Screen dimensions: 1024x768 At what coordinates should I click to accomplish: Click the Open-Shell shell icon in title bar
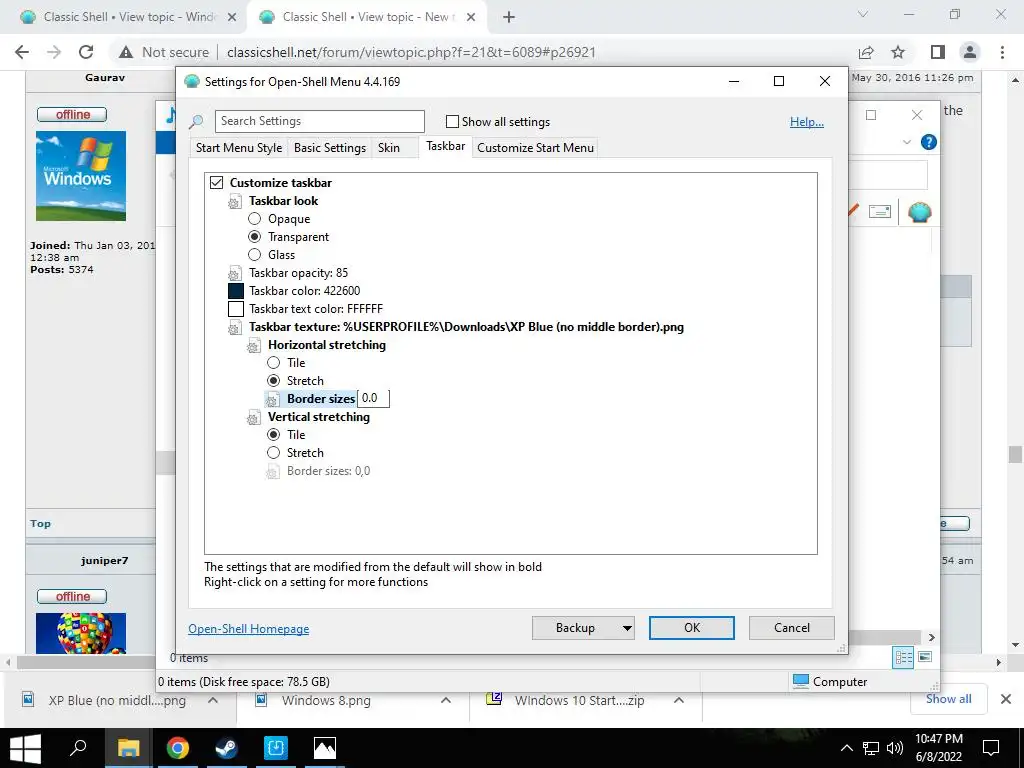[191, 82]
